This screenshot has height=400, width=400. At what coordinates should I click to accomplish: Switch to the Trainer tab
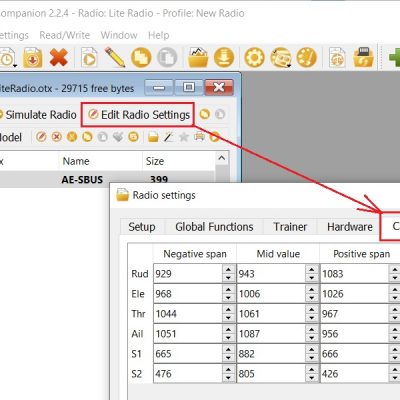tap(290, 227)
